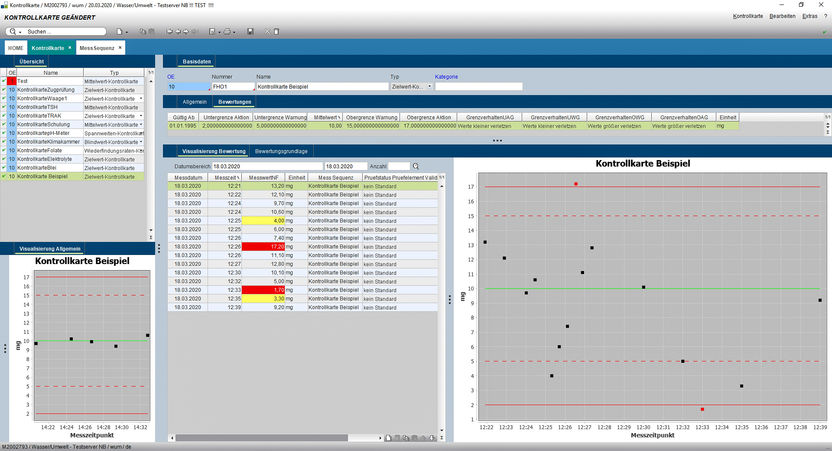Click the yellow 4,00 measurement cell
832x451 pixels.
[x=263, y=221]
